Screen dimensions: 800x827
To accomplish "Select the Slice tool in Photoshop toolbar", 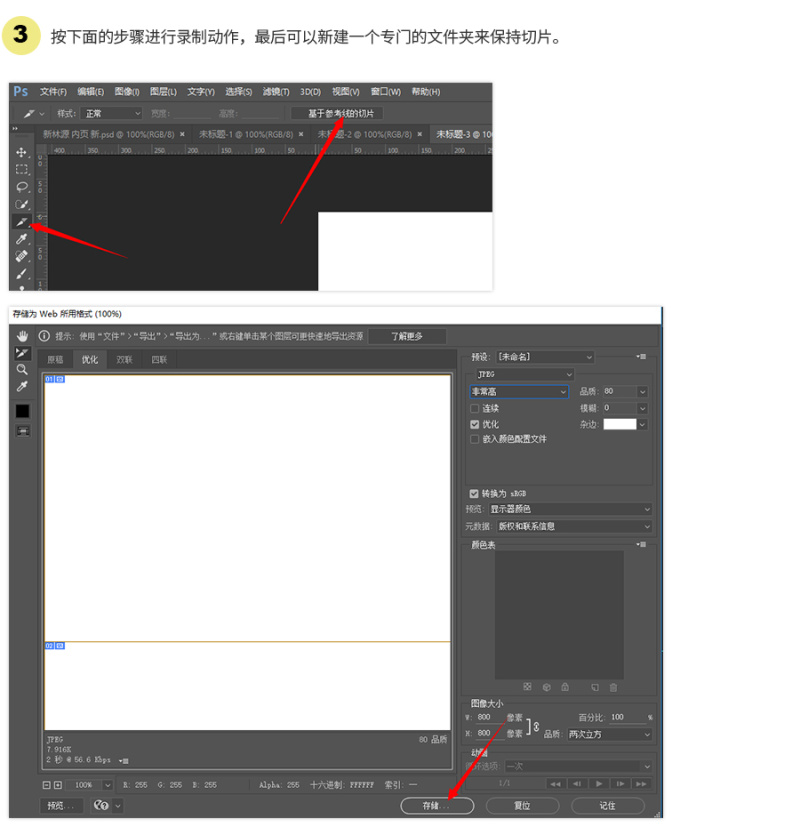I will pos(21,221).
